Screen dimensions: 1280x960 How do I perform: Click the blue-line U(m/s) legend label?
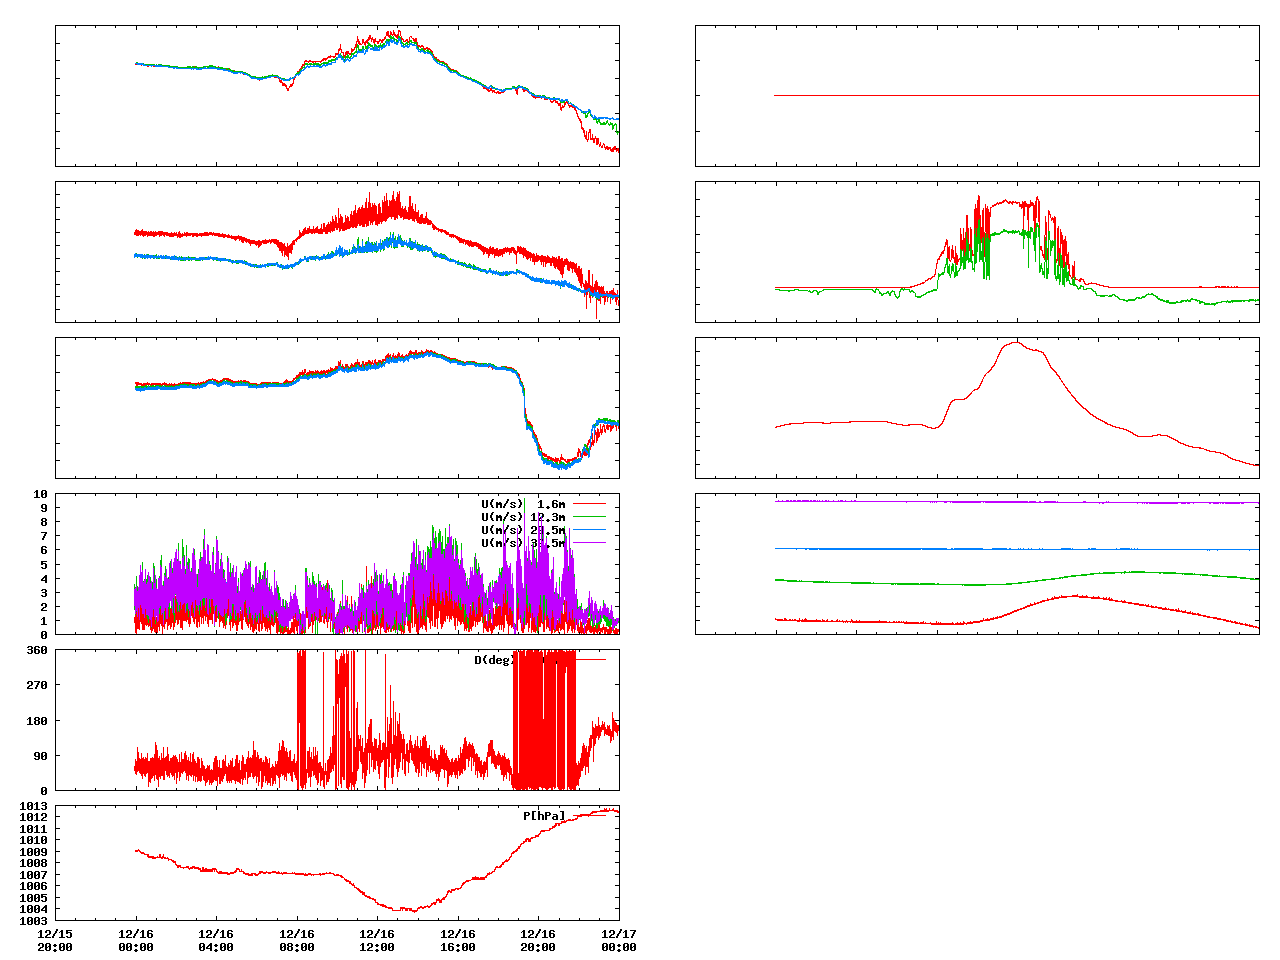tap(523, 530)
